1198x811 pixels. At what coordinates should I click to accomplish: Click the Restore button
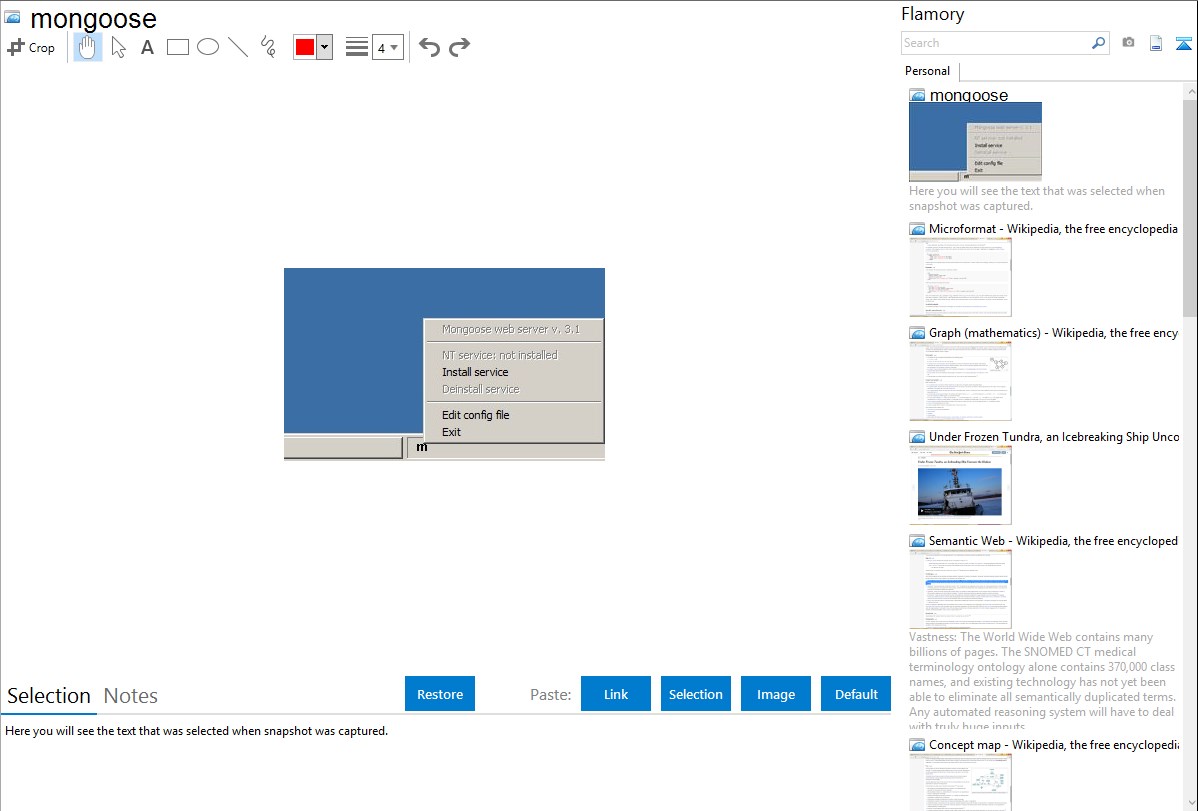click(440, 694)
